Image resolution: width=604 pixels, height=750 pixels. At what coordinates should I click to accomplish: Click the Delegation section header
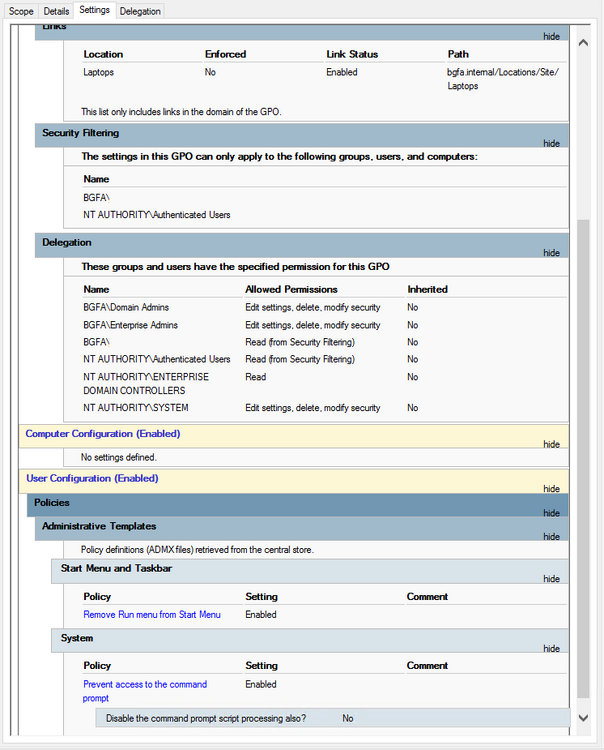[x=301, y=245]
